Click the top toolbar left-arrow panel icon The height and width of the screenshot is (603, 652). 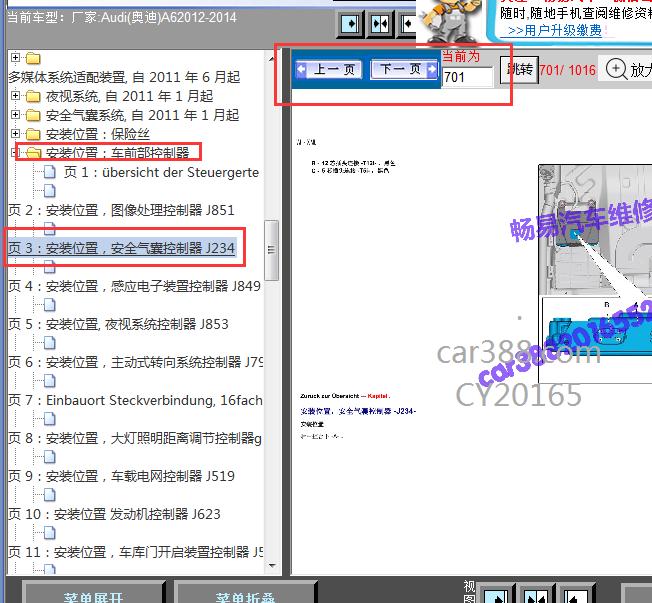(x=408, y=24)
